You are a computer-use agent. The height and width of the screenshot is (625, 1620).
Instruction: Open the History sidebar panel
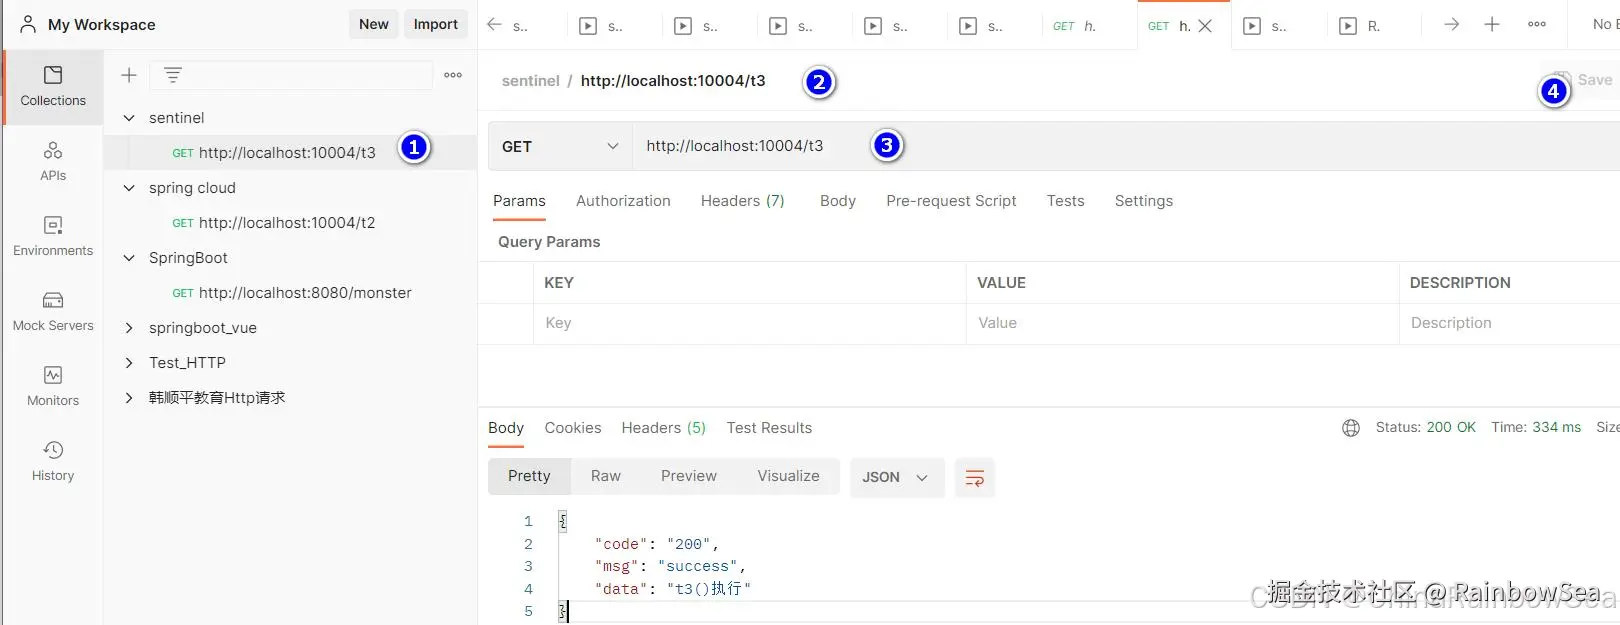(x=53, y=461)
